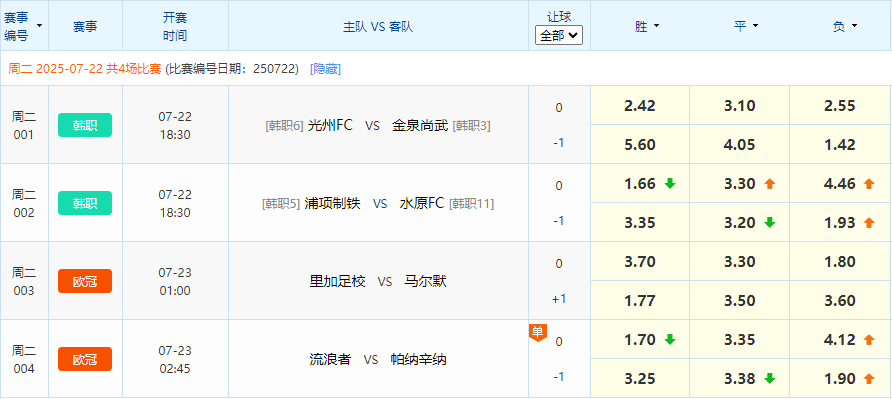Pick win odds 1.66 for match 002
Image resolution: width=892 pixels, height=399 pixels.
(640, 183)
